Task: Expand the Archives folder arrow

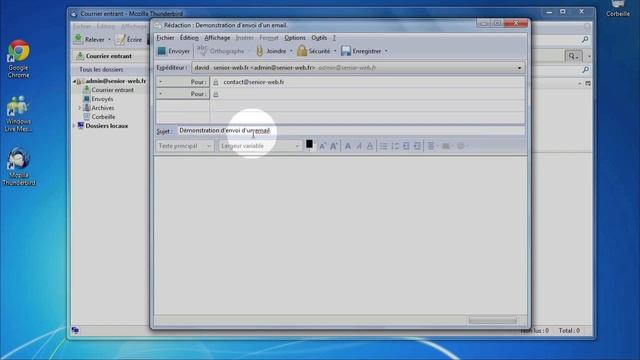Action: click(x=80, y=108)
